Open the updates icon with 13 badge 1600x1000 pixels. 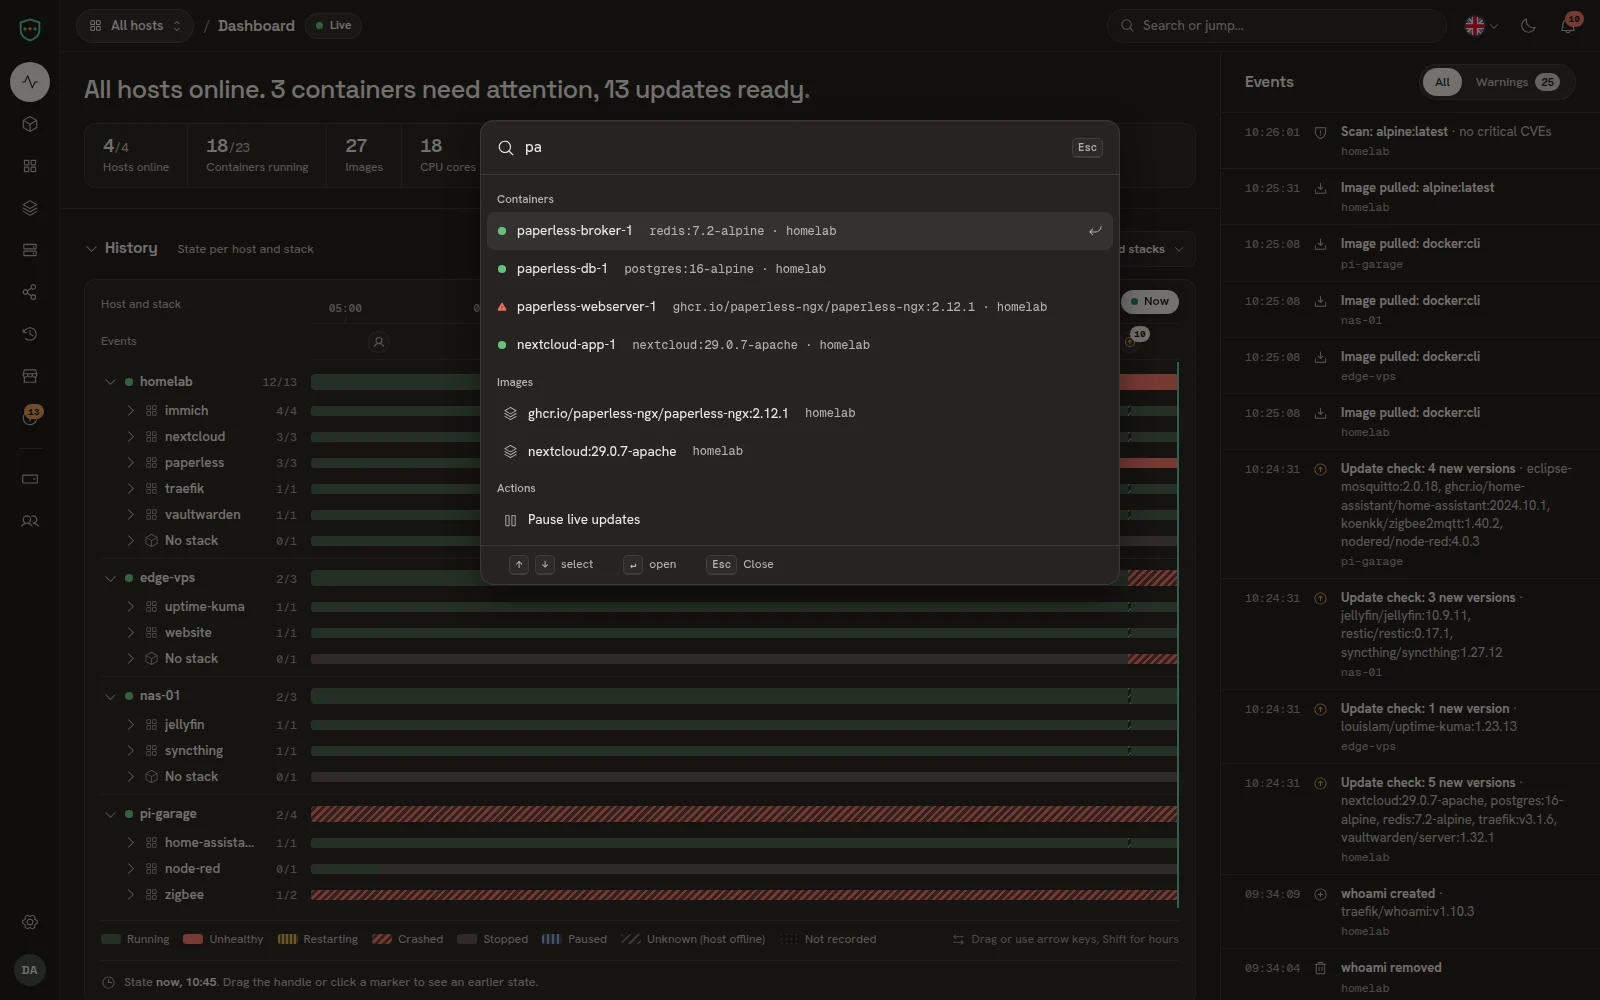tap(30, 417)
